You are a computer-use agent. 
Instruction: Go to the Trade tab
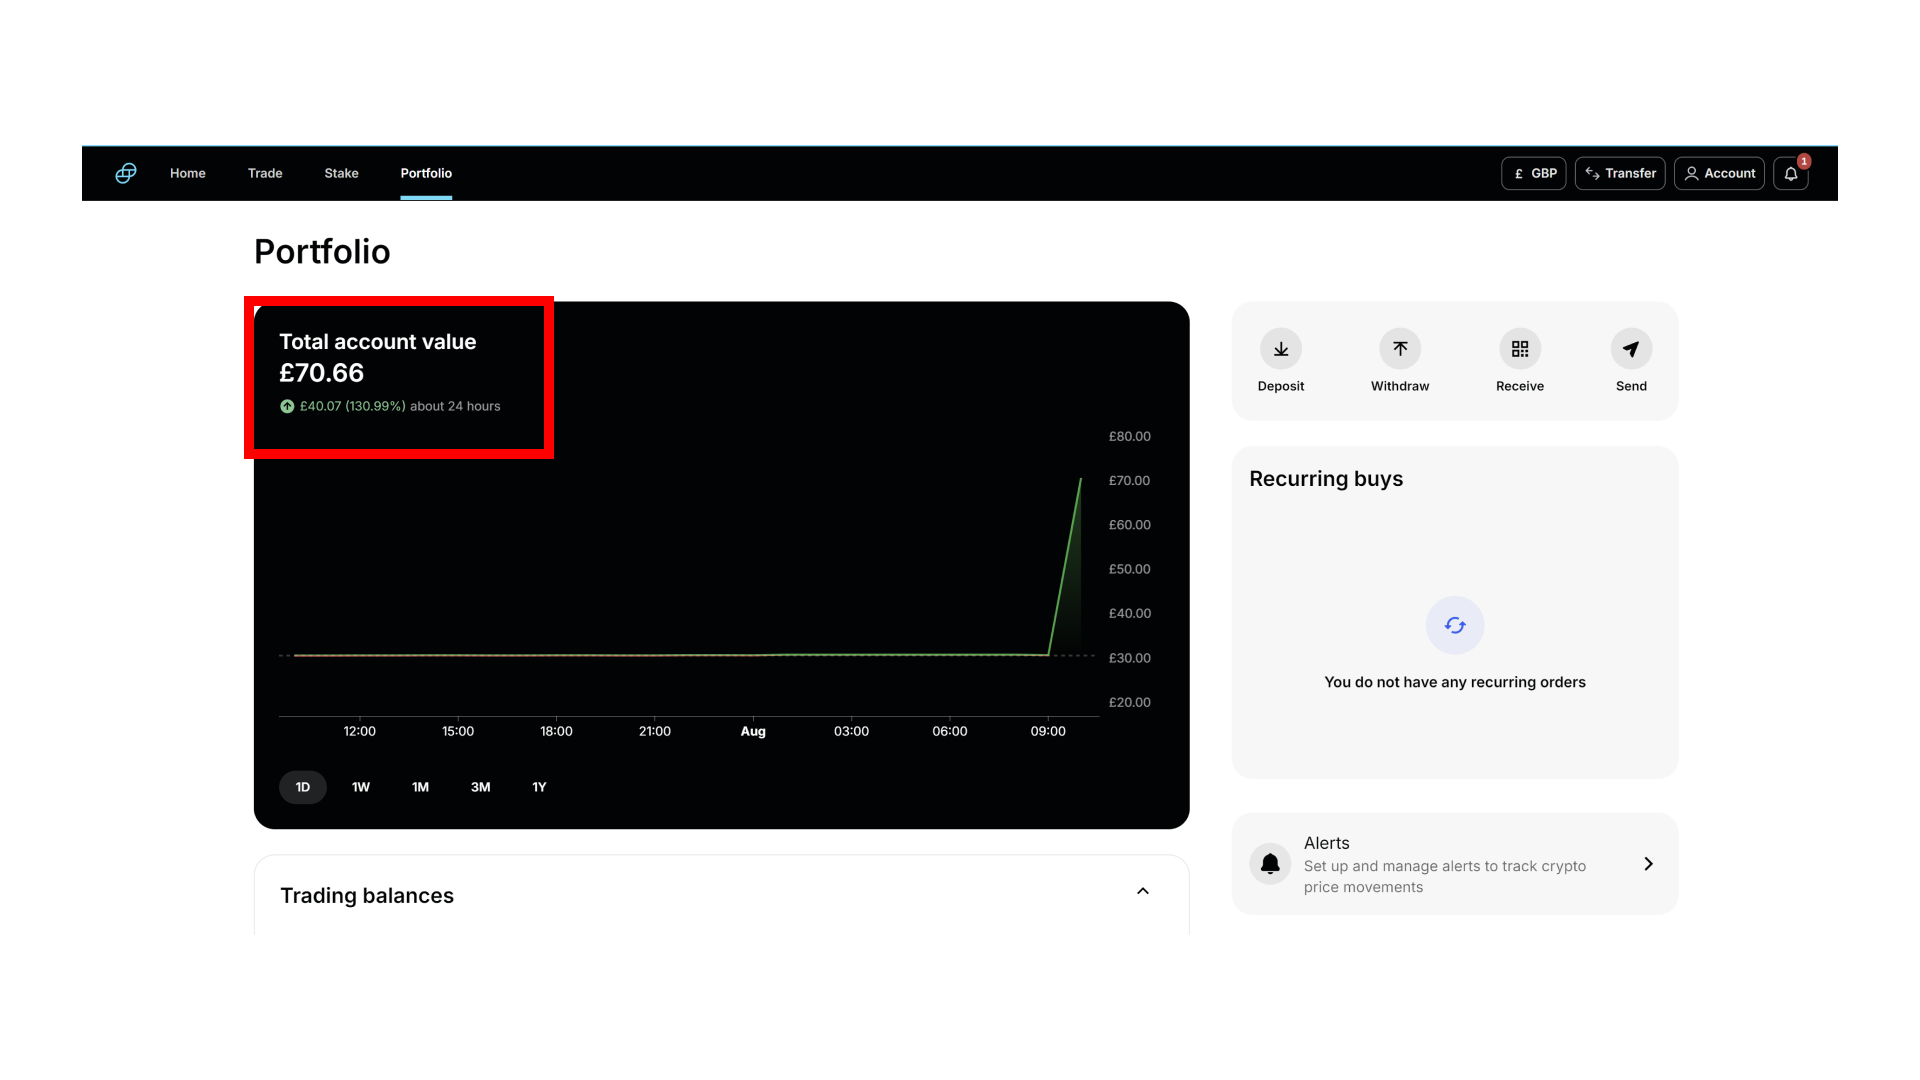(x=265, y=173)
